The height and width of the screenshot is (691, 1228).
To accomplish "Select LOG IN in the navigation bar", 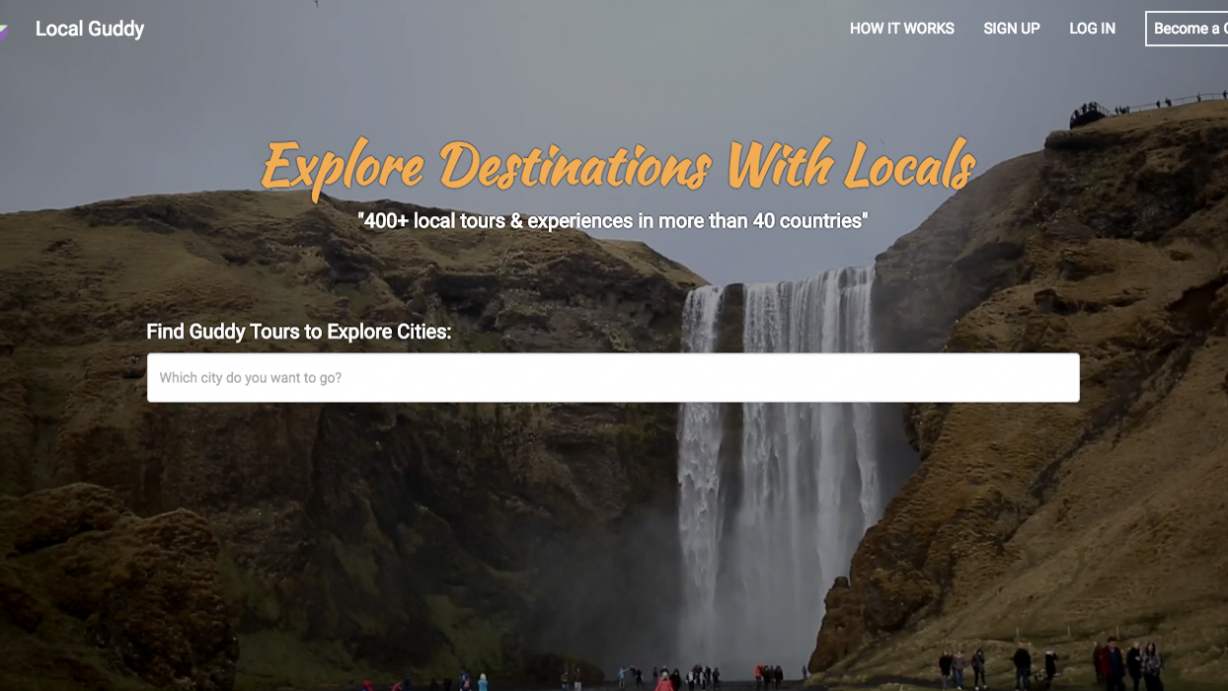I will [x=1092, y=29].
